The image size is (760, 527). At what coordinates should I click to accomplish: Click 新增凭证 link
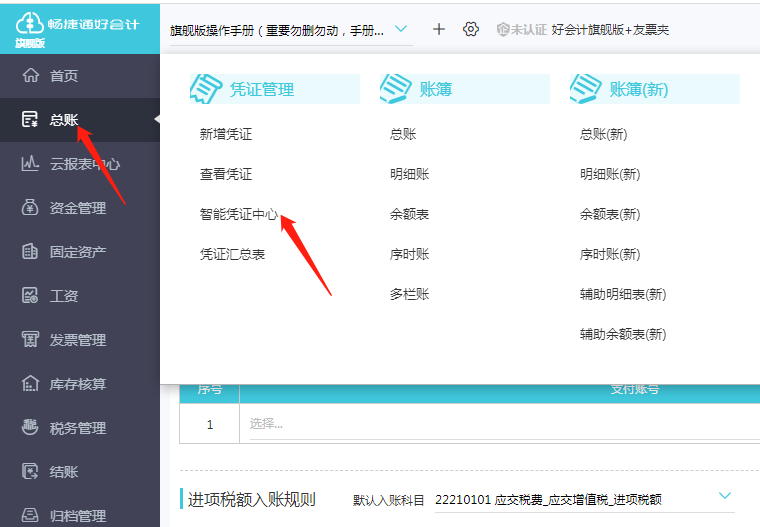[x=226, y=134]
